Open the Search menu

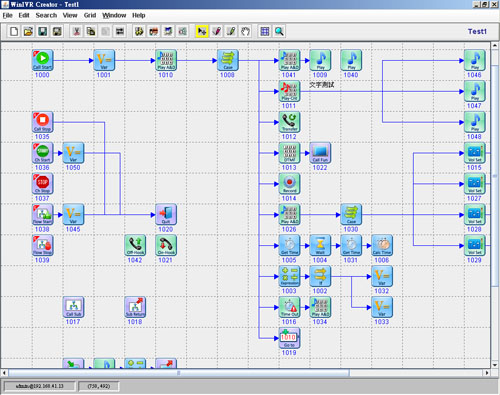pyautogui.click(x=46, y=15)
